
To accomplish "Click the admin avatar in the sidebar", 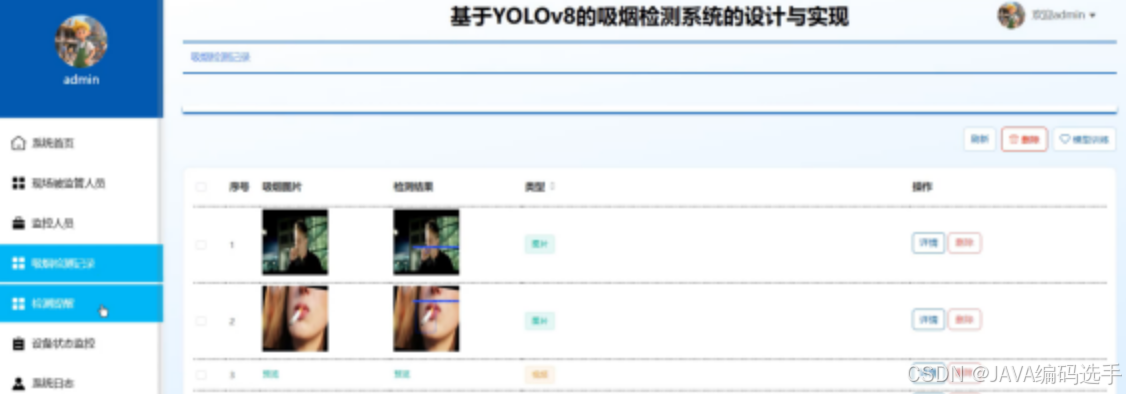I will tap(81, 42).
